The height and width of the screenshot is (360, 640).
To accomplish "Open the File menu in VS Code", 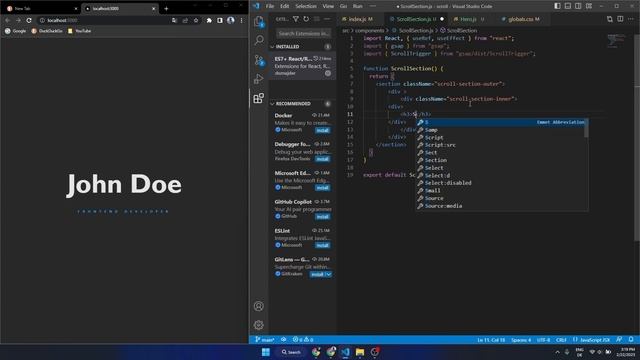I will point(270,6).
